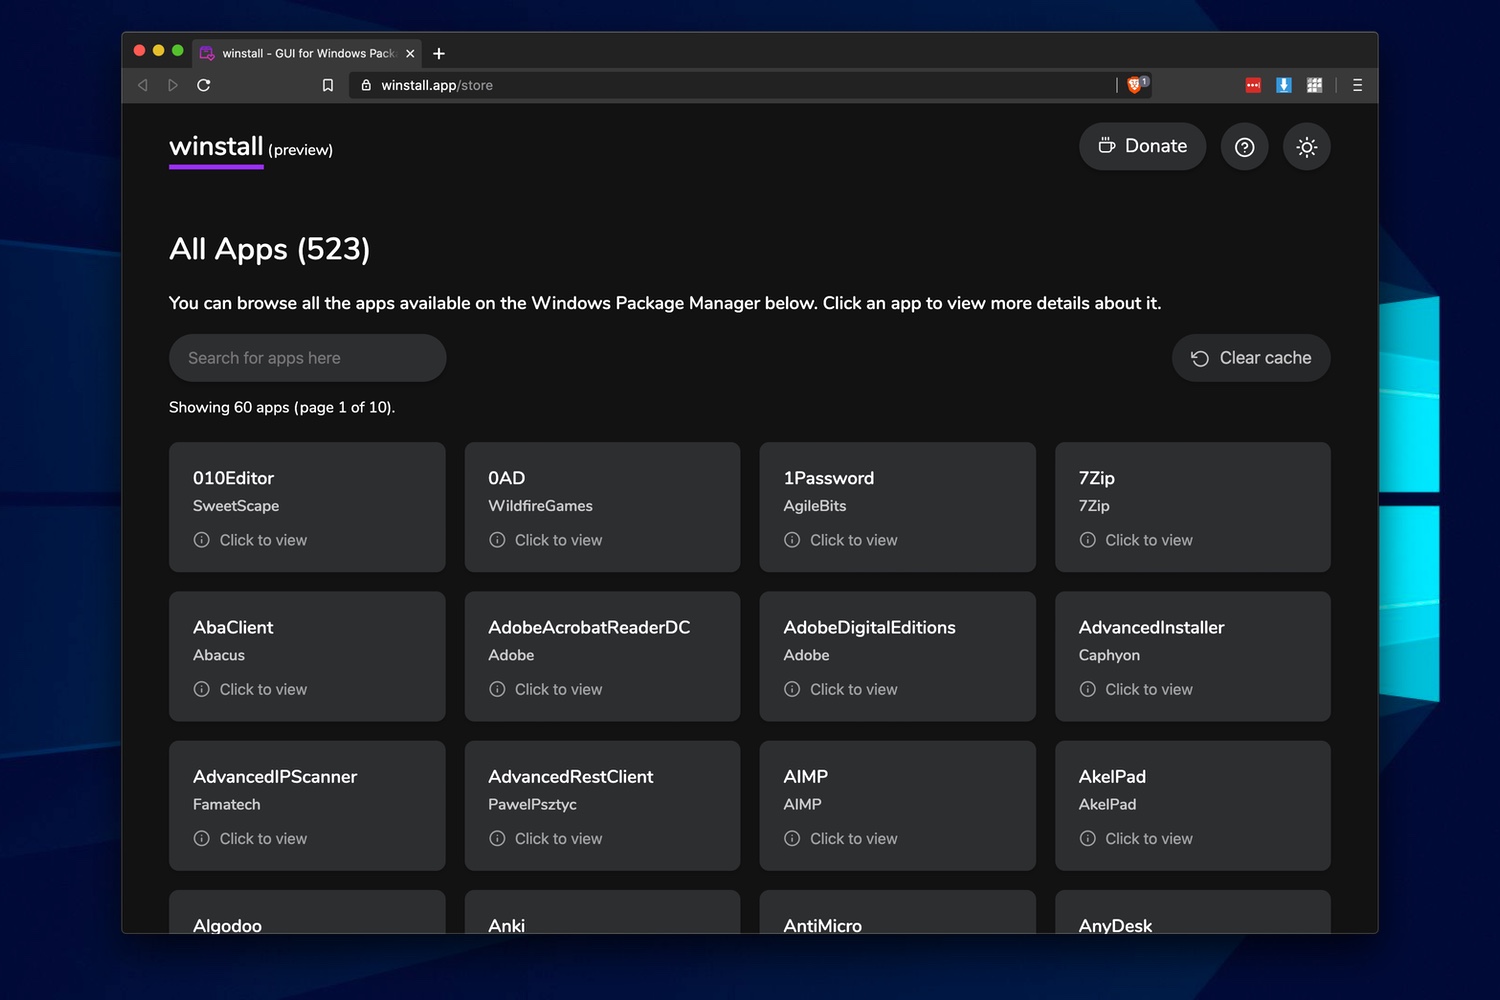Click the grid-style extension icon in toolbar
1500x1000 pixels.
click(1314, 85)
